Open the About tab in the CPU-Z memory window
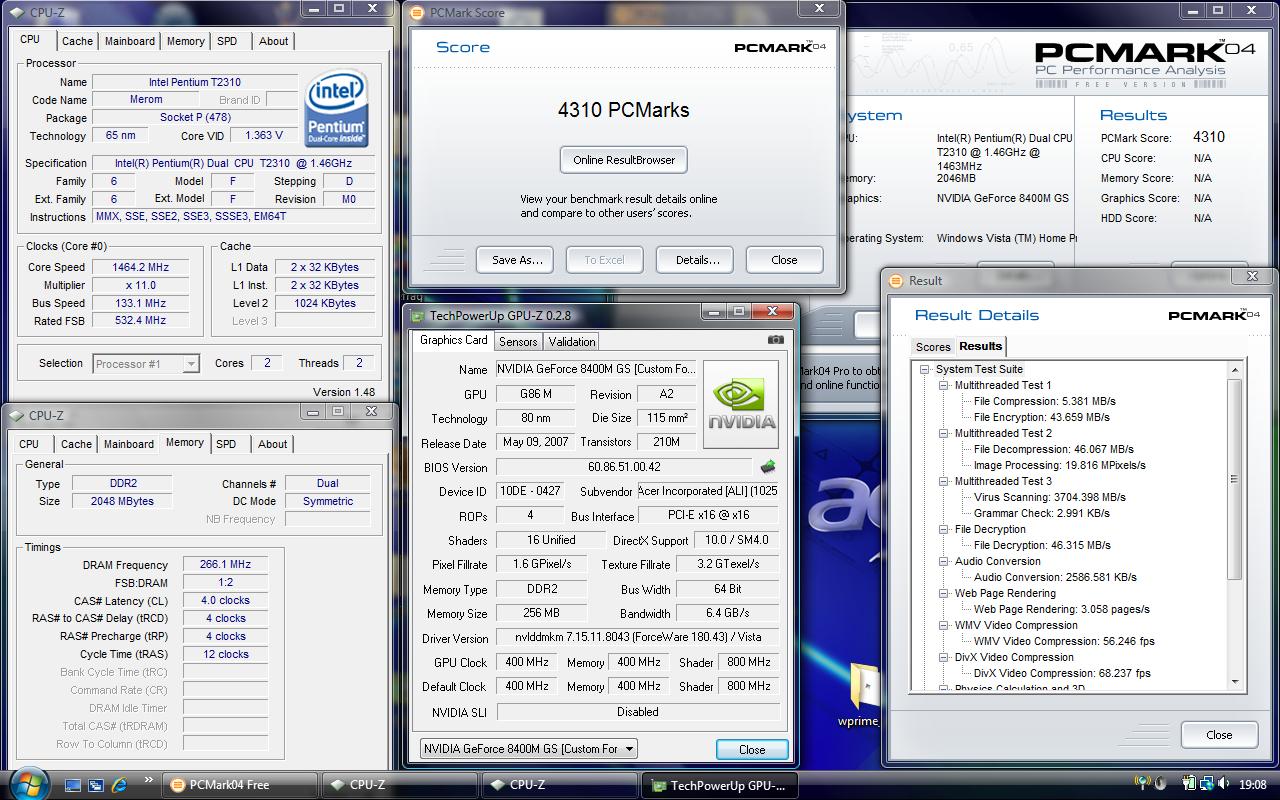Viewport: 1280px width, 800px height. point(273,444)
